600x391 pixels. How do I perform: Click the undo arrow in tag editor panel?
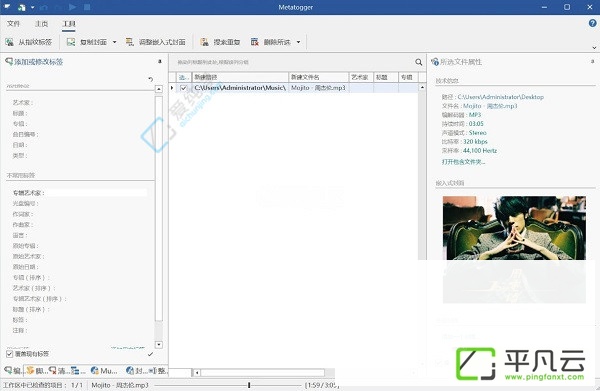click(x=150, y=79)
